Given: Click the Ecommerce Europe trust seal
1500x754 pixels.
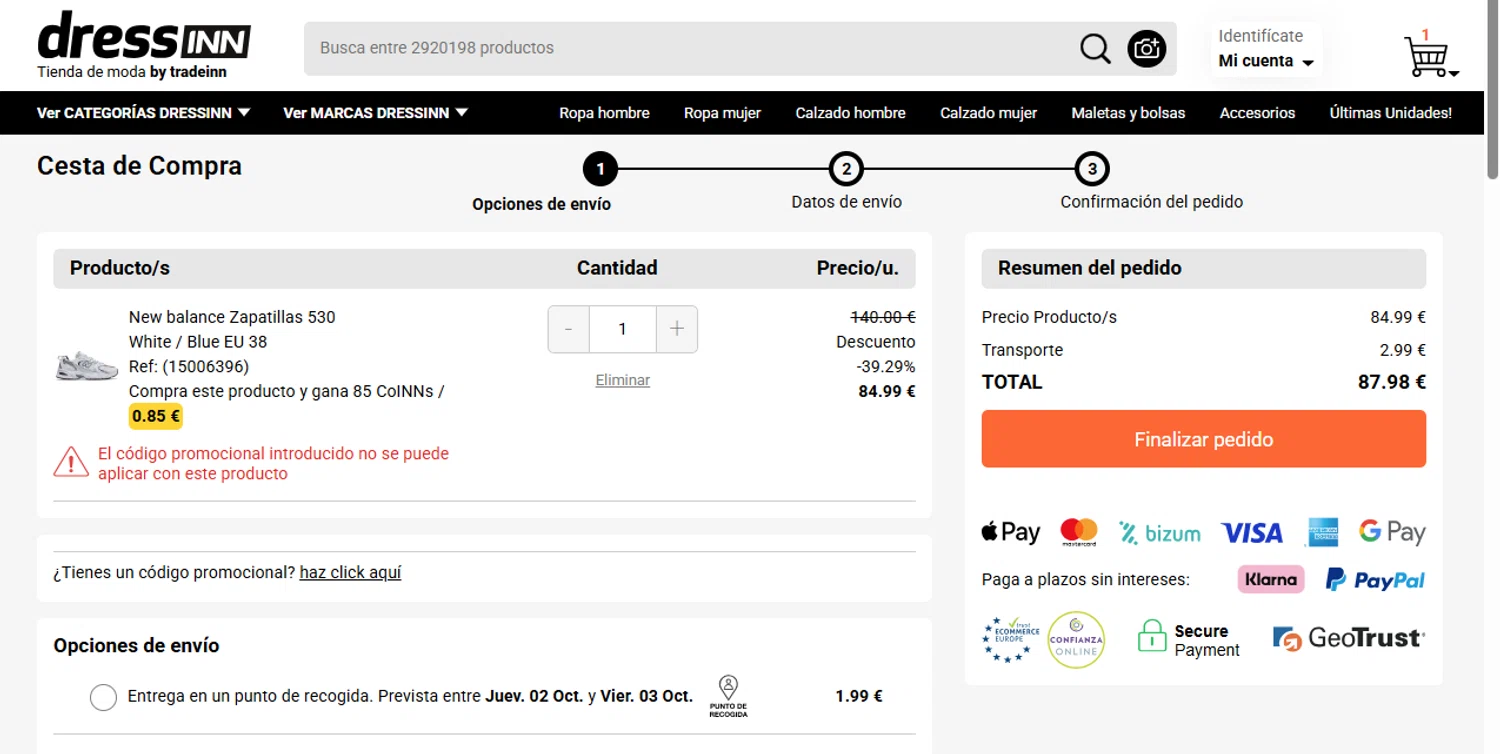Looking at the screenshot, I should click(1012, 639).
